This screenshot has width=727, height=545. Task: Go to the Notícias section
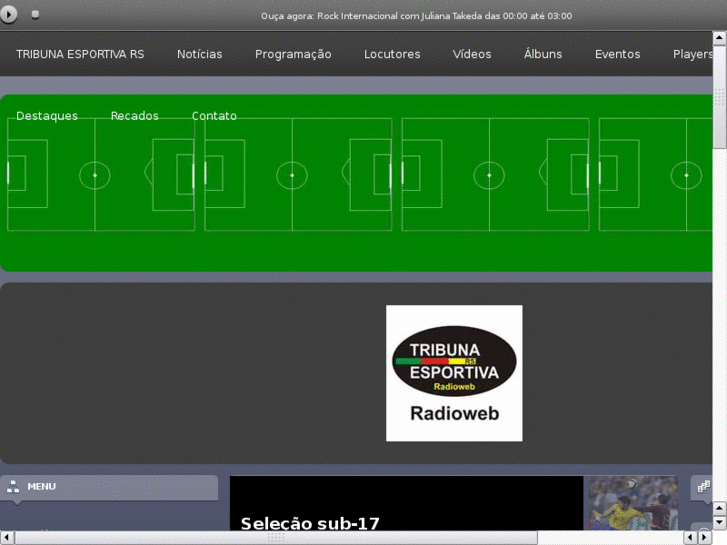[x=200, y=54]
